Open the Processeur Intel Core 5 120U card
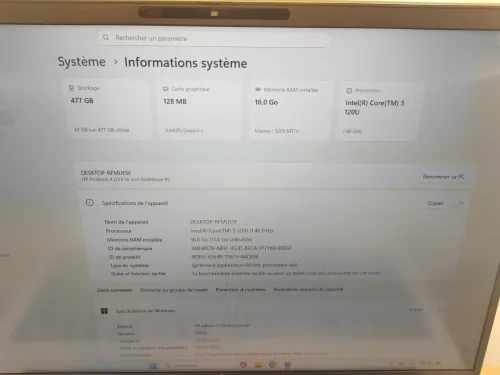Image resolution: width=500 pixels, height=375 pixels. (382, 111)
